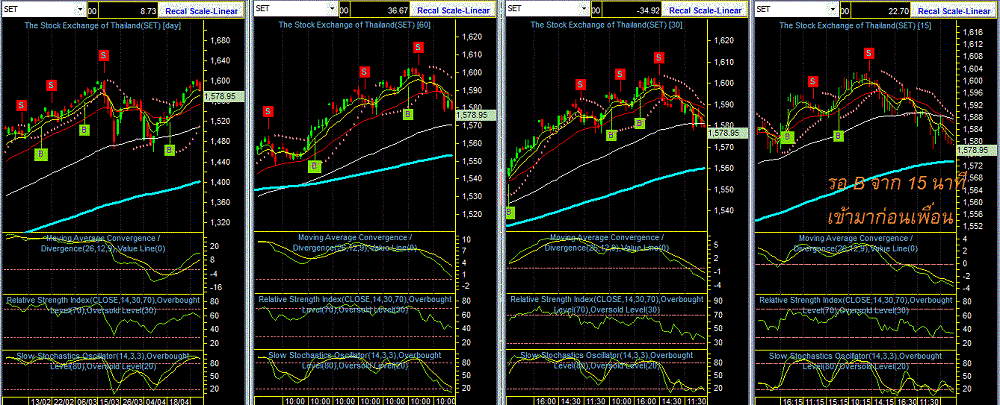Click Recal Scale-Linear on the day chart
Image resolution: width=1000 pixels, height=405 pixels.
pyautogui.click(x=201, y=10)
